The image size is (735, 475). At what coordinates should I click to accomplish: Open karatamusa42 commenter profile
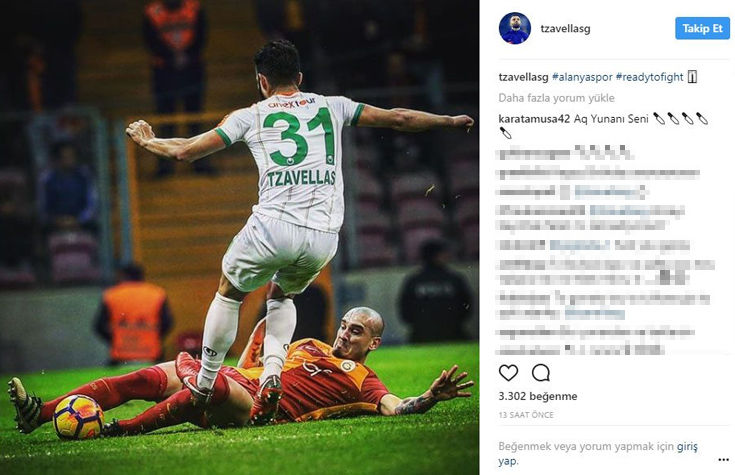point(534,119)
